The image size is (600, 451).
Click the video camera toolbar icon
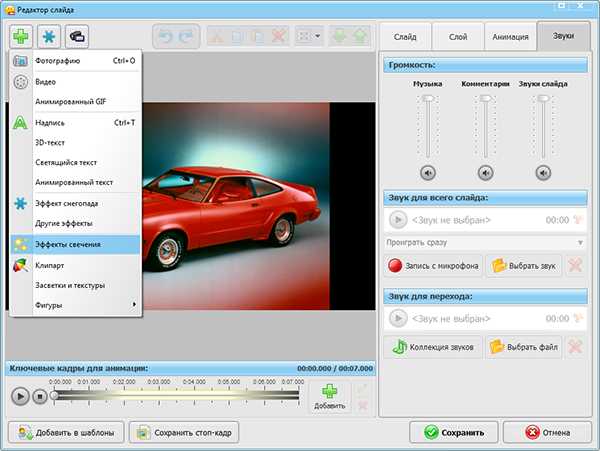click(76, 36)
